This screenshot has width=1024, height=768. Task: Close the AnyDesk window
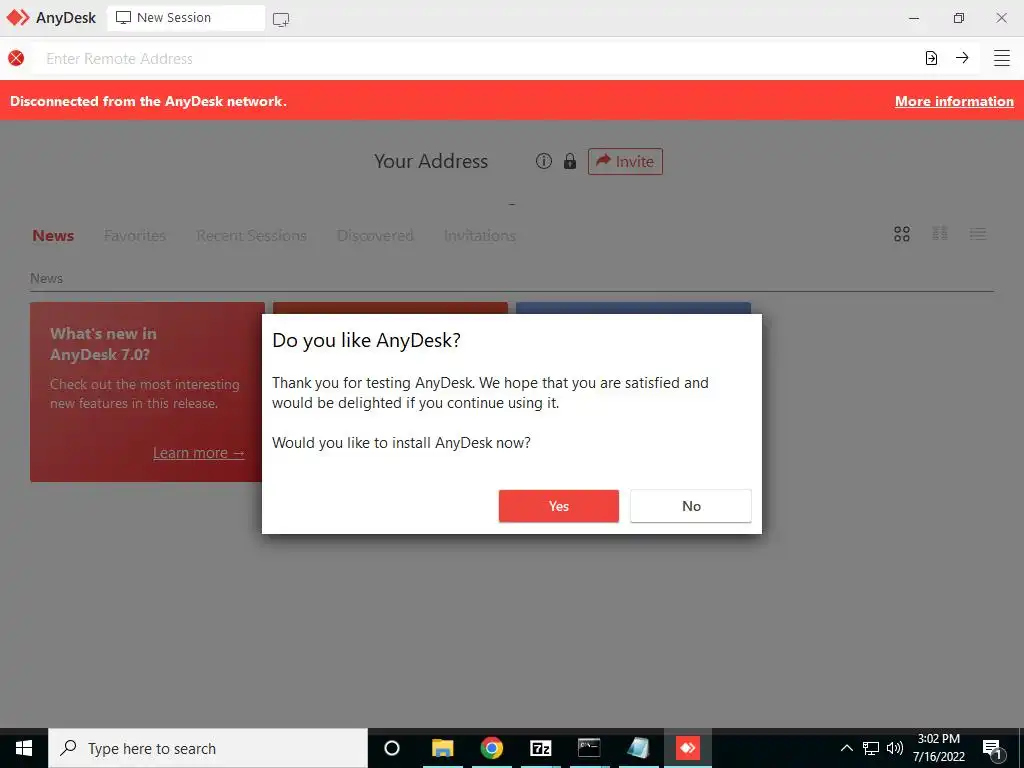click(1001, 18)
